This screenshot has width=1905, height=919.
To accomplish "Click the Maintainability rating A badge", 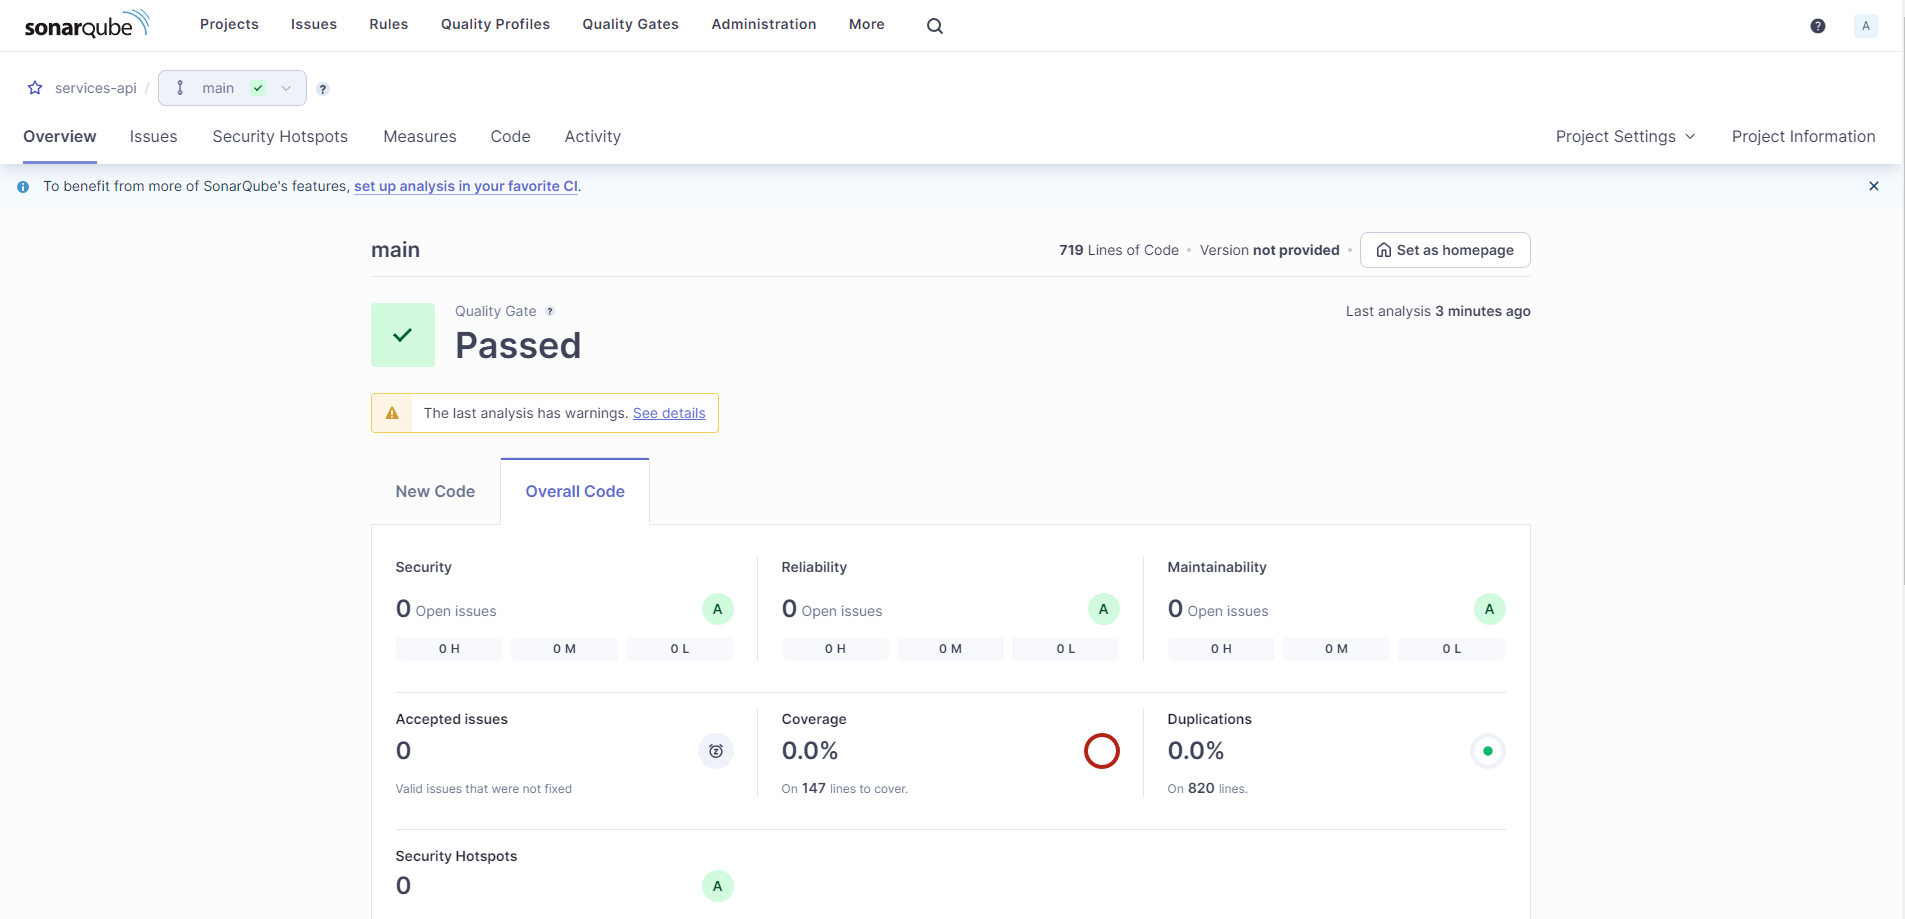I will coord(1490,609).
